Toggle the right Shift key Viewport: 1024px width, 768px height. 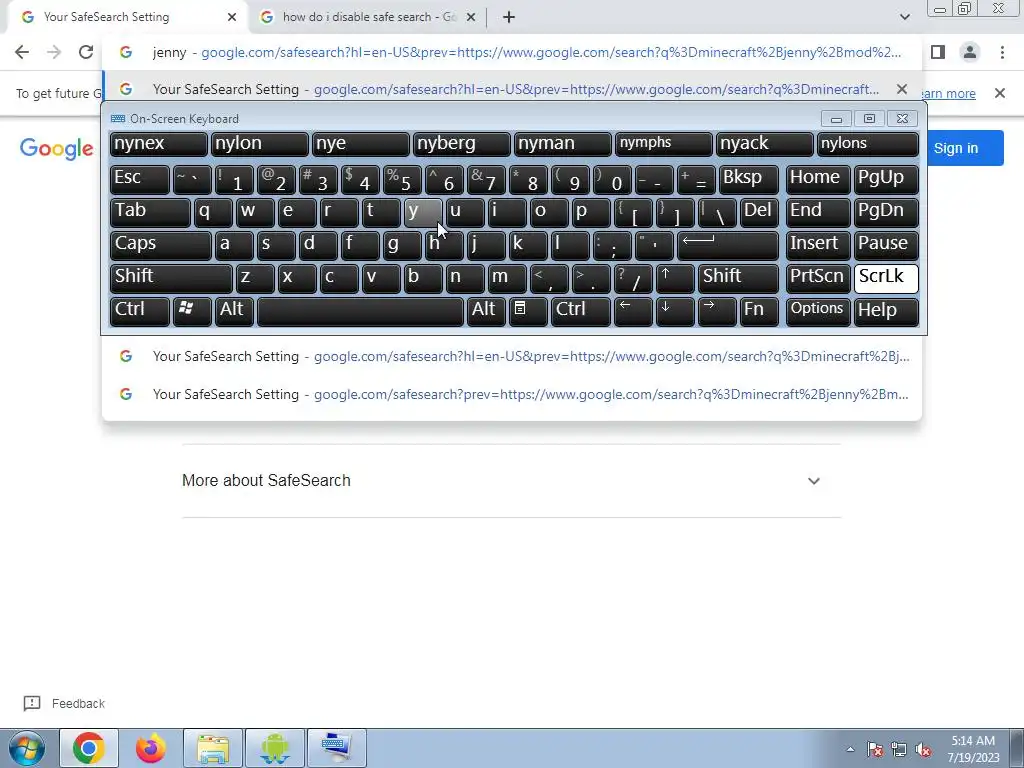point(738,278)
